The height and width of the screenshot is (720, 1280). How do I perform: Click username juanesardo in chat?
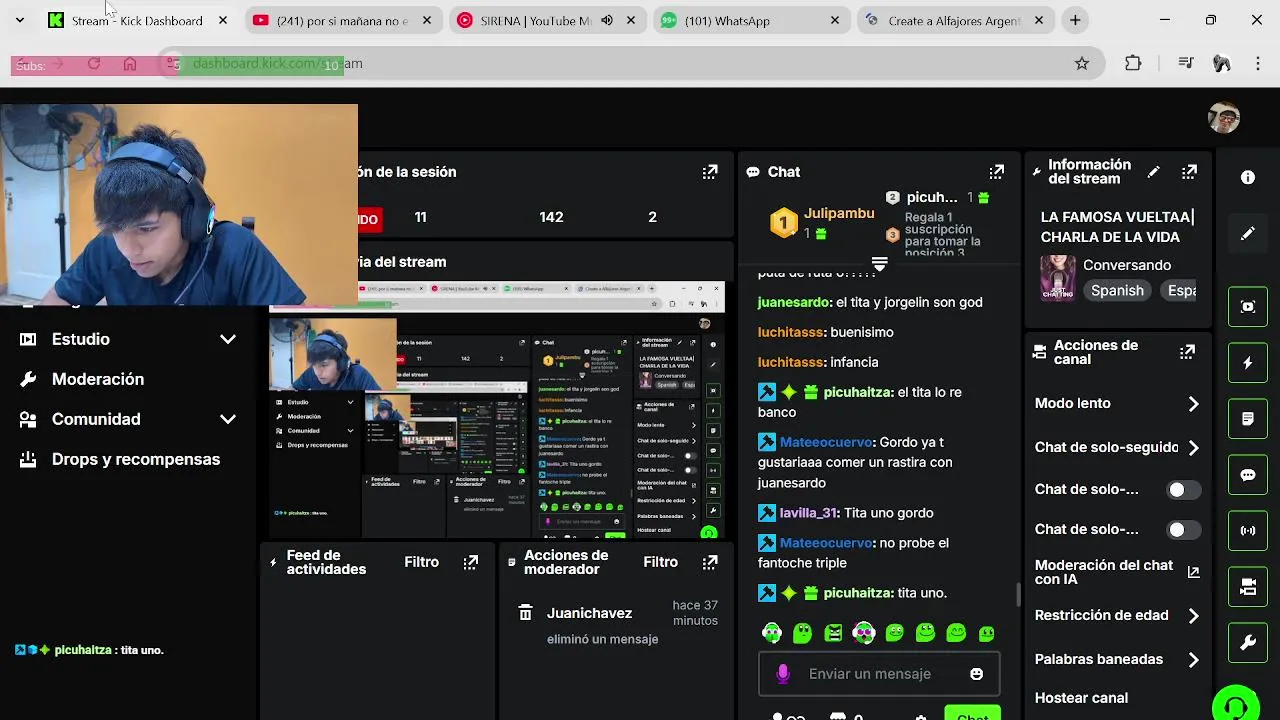[794, 302]
